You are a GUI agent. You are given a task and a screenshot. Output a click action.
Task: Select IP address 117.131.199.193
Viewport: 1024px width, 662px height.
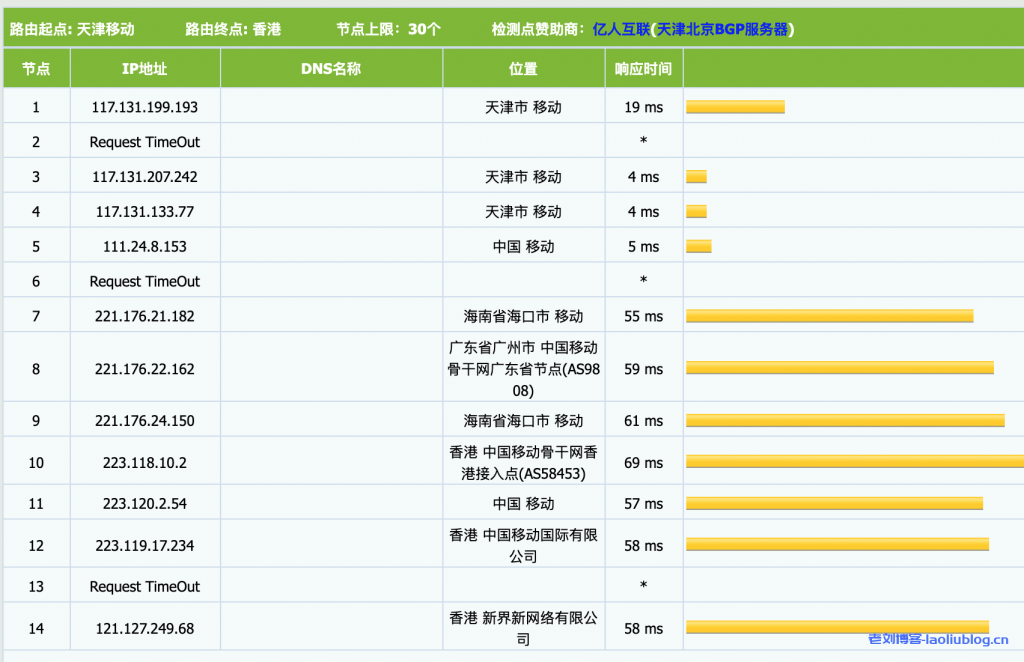(x=144, y=107)
